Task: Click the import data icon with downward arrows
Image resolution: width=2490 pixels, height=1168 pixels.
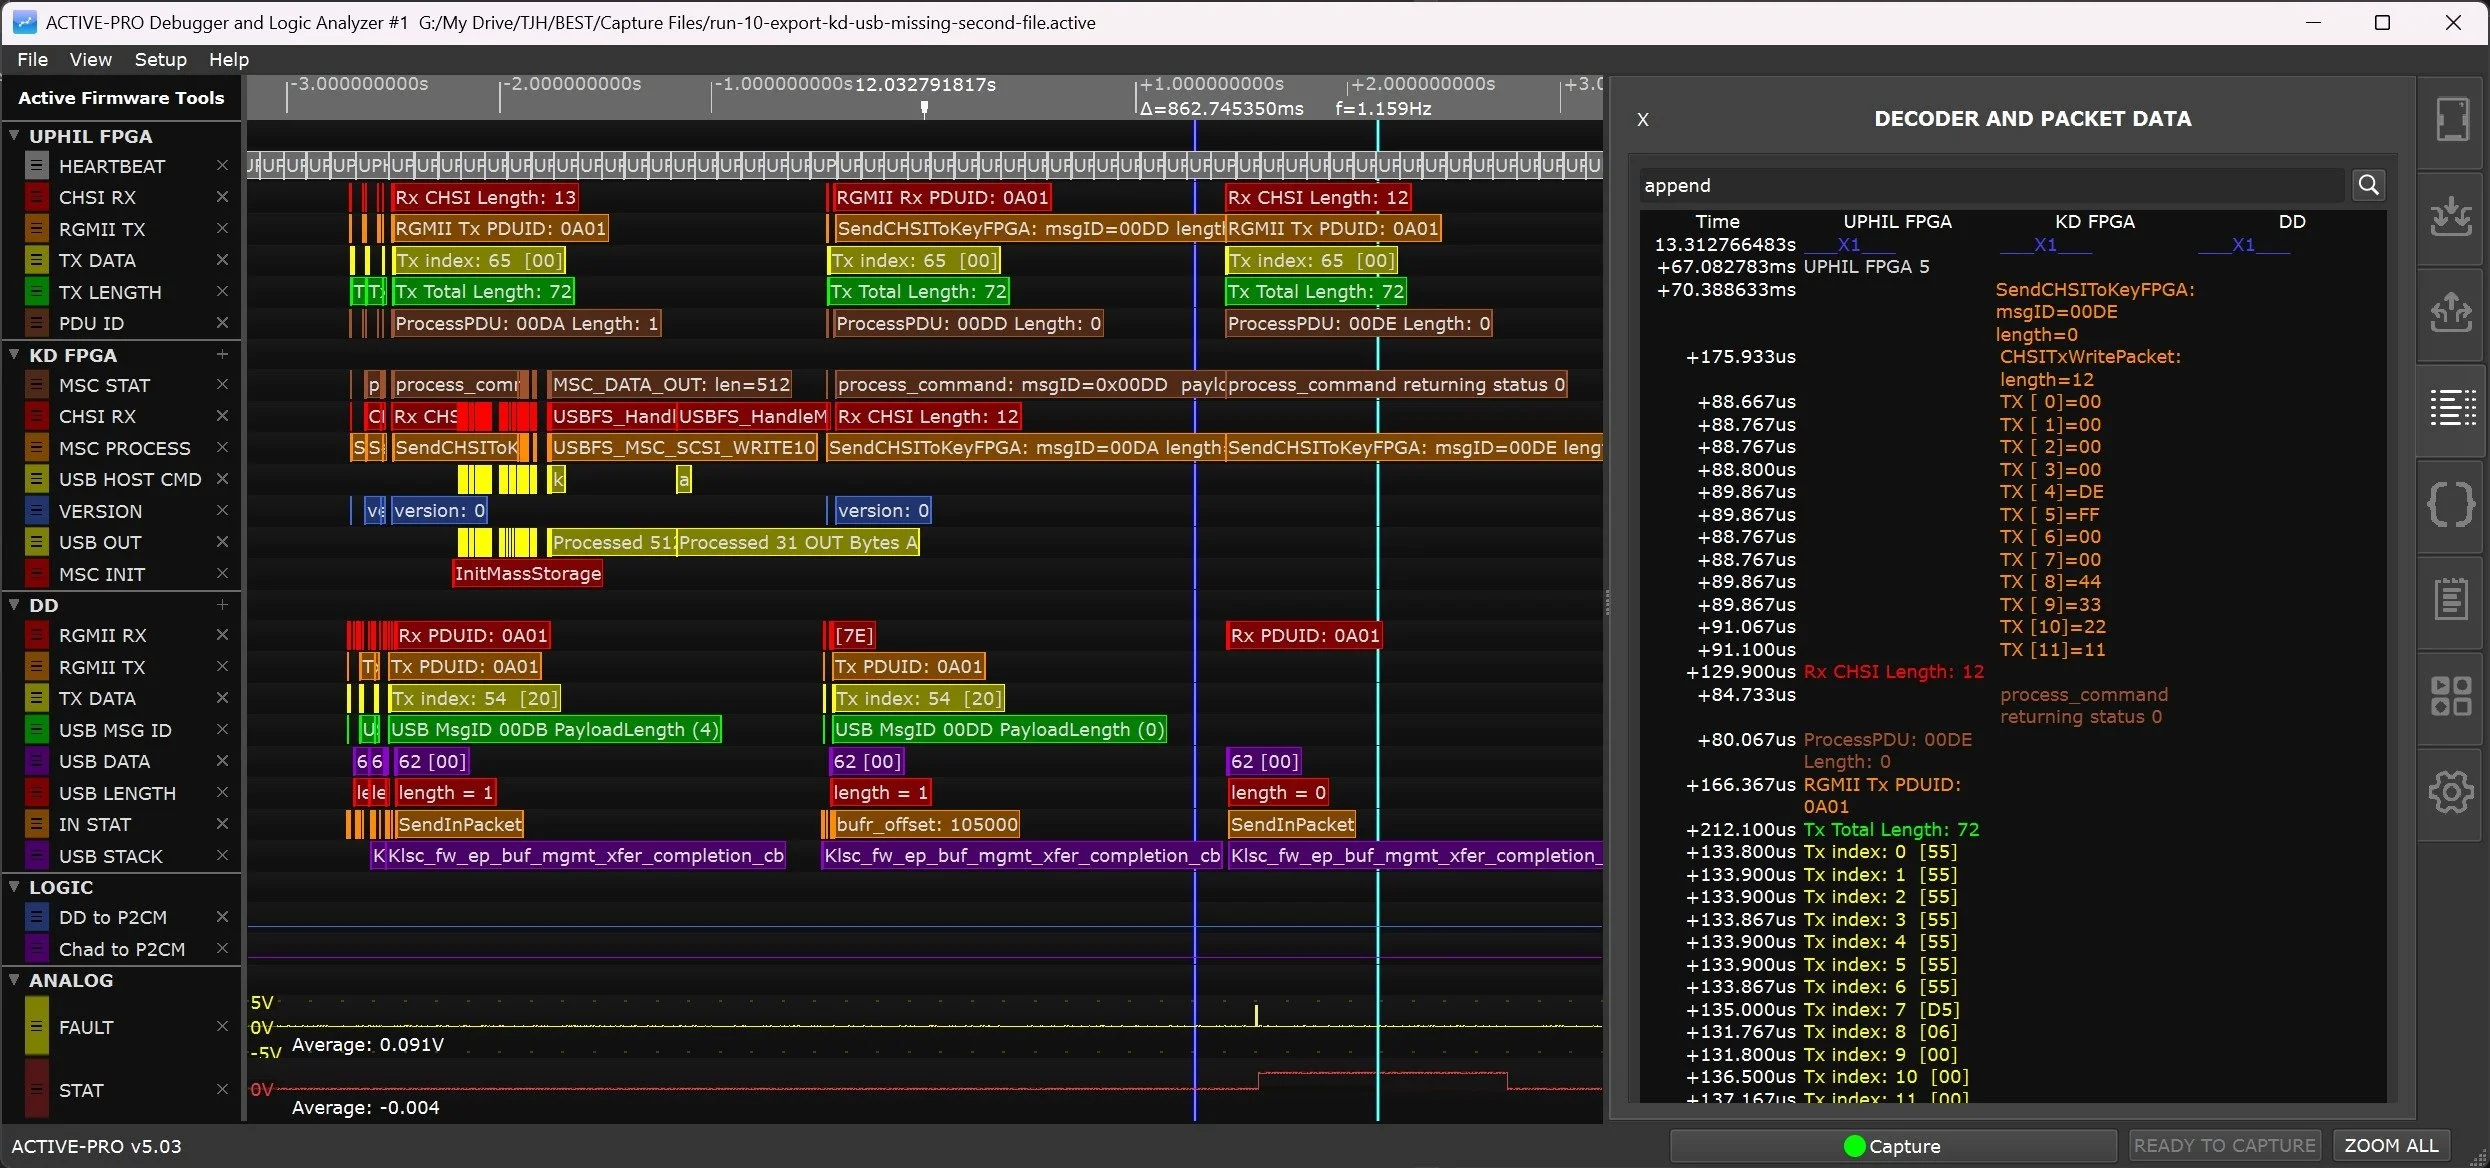Action: coord(2452,216)
